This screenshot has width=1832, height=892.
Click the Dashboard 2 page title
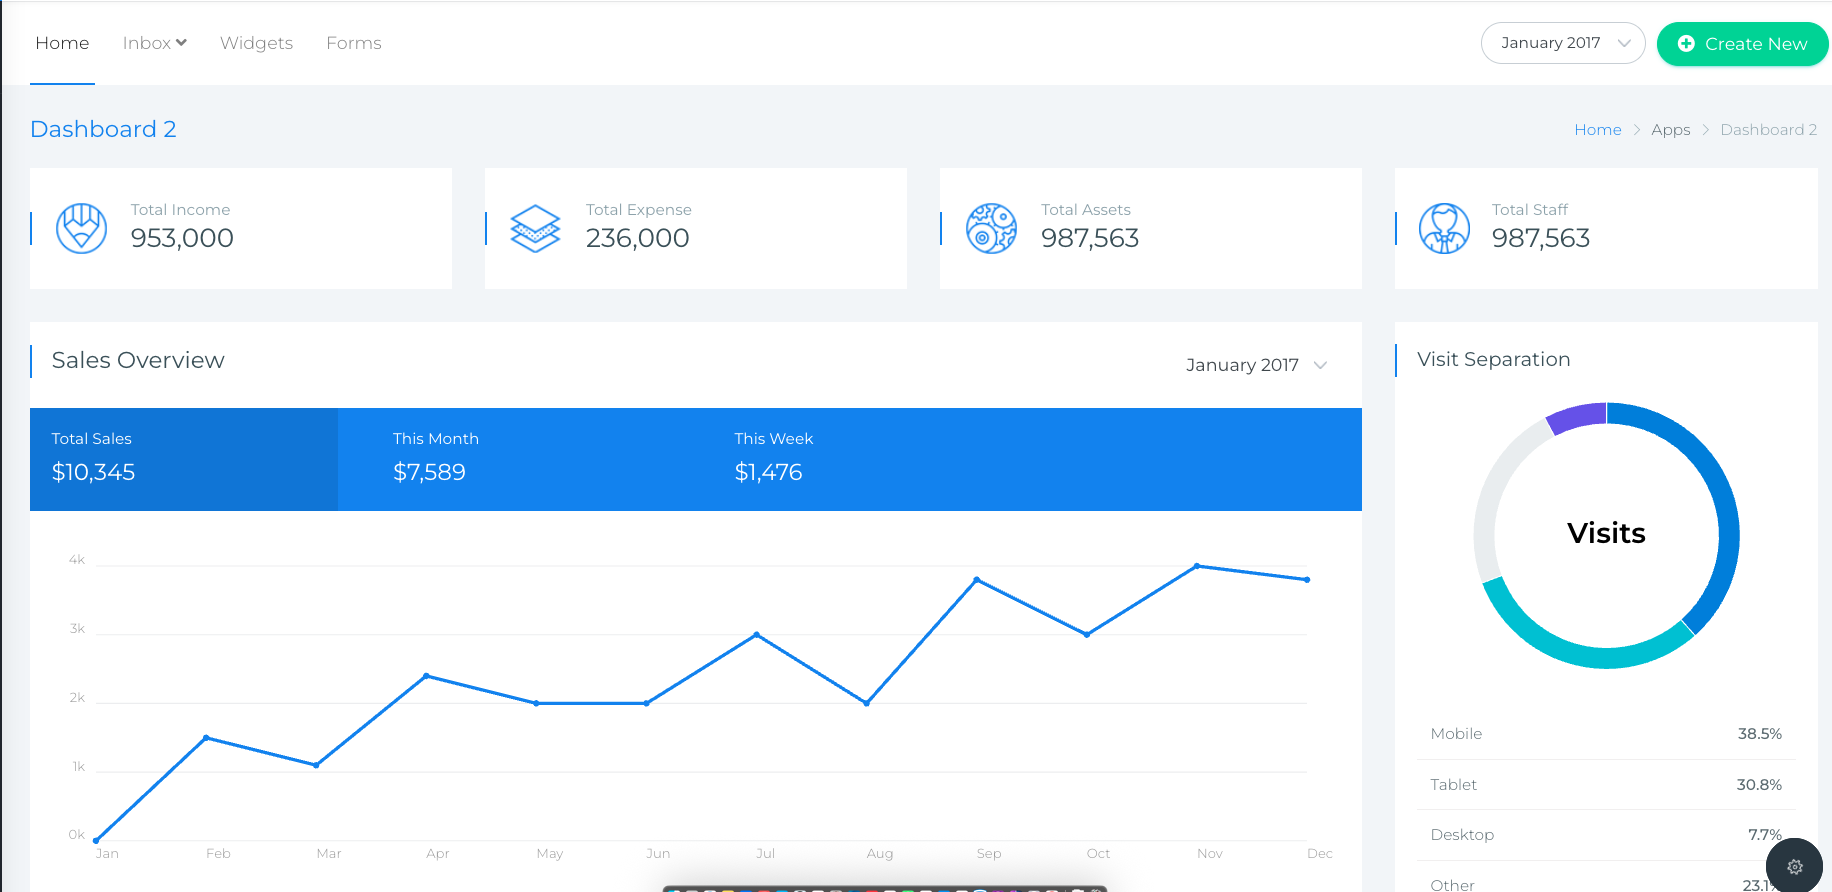tap(103, 129)
